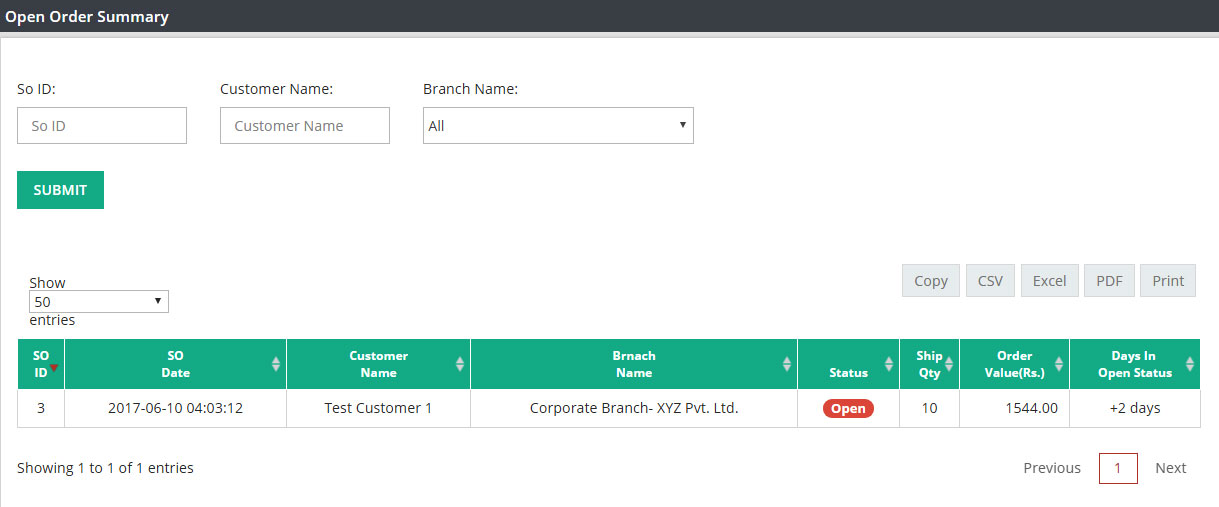Click the So ID input field
This screenshot has height=507, width=1219.
pos(102,126)
